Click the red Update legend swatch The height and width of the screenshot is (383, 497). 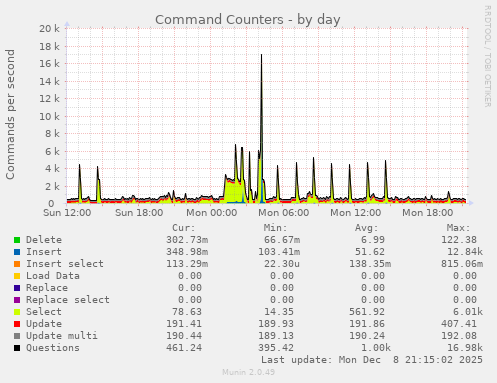point(17,324)
